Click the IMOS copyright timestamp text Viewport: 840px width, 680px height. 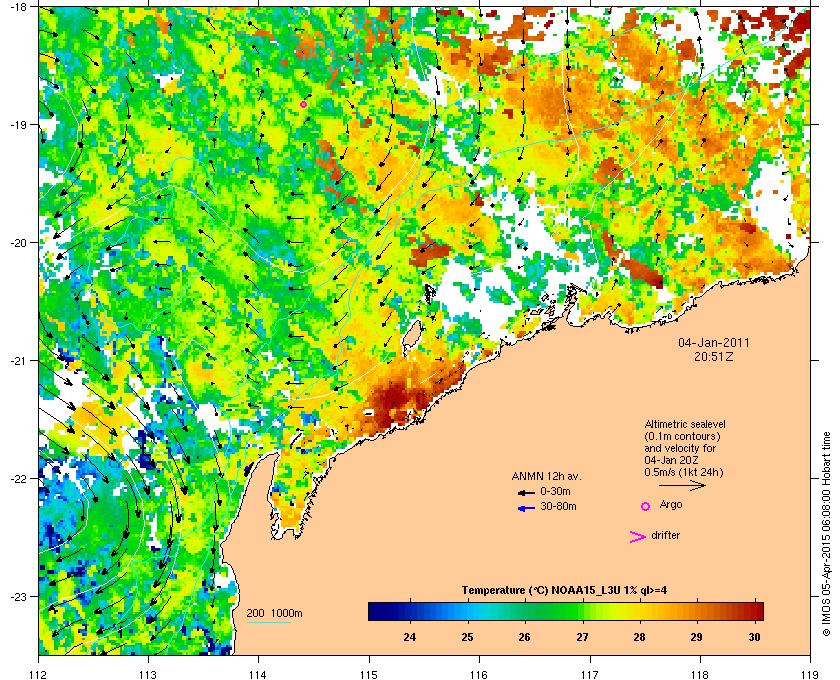tap(826, 534)
